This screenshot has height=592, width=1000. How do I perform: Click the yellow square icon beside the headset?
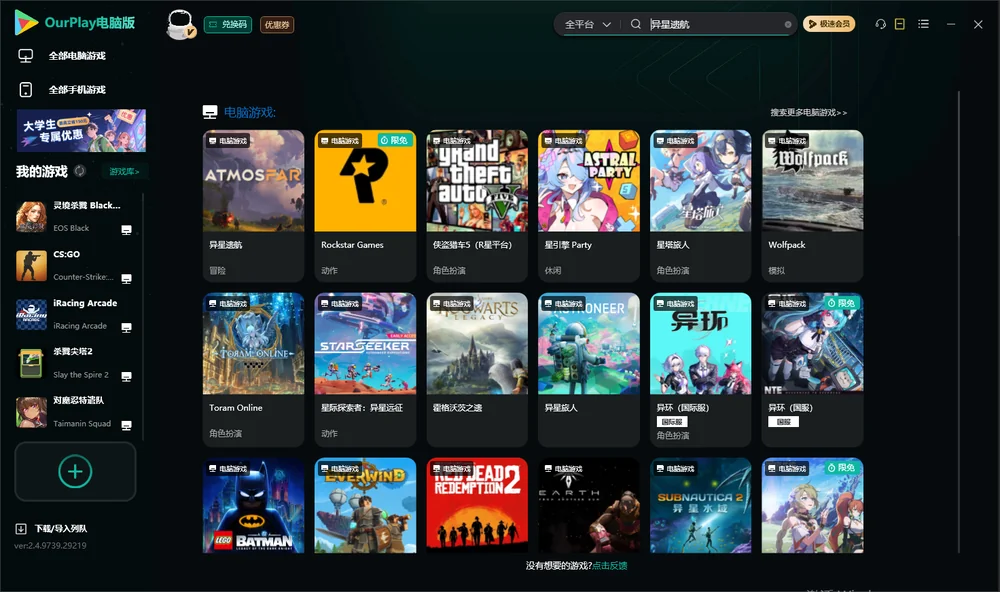click(x=900, y=24)
